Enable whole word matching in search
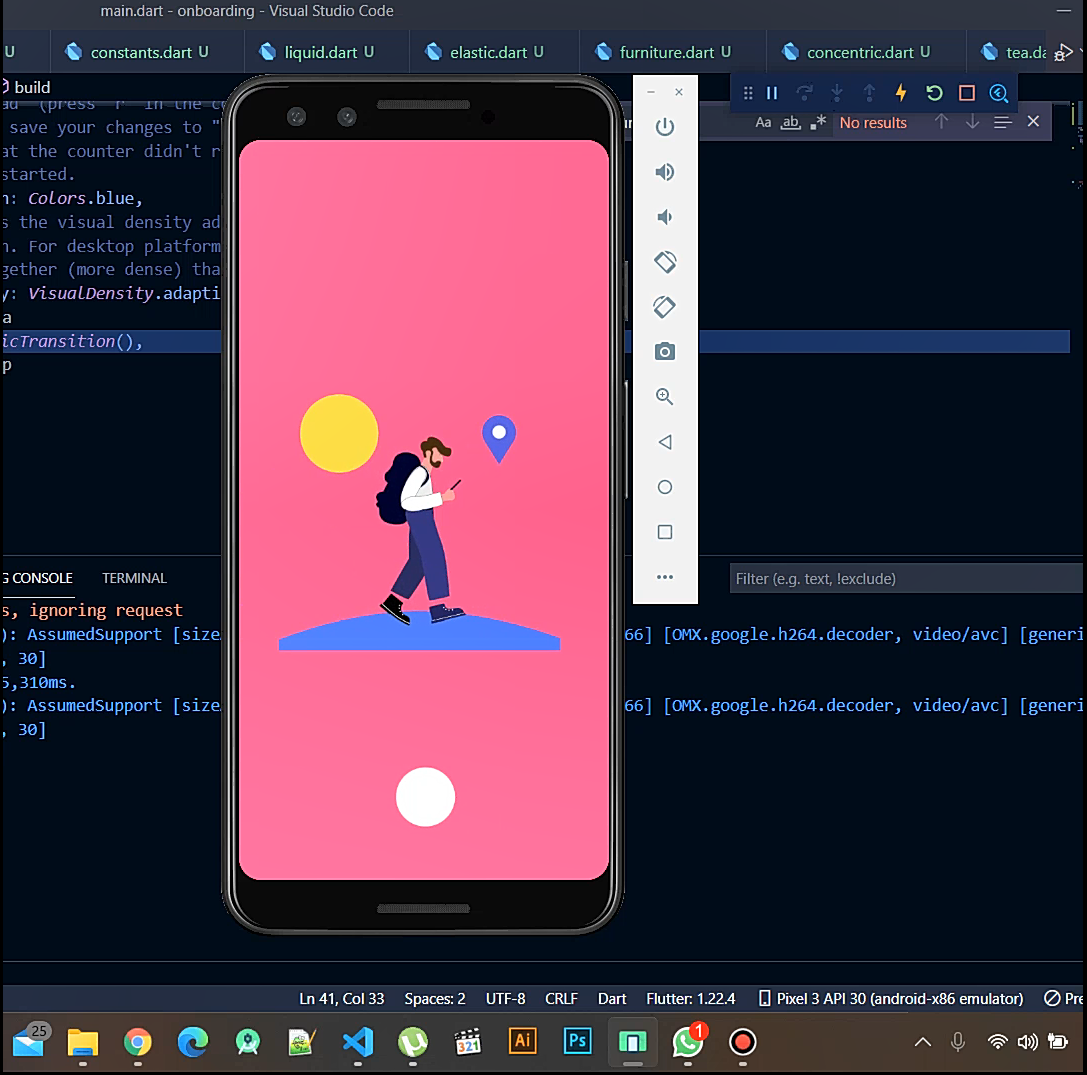Viewport: 1087px width, 1075px height. 790,122
